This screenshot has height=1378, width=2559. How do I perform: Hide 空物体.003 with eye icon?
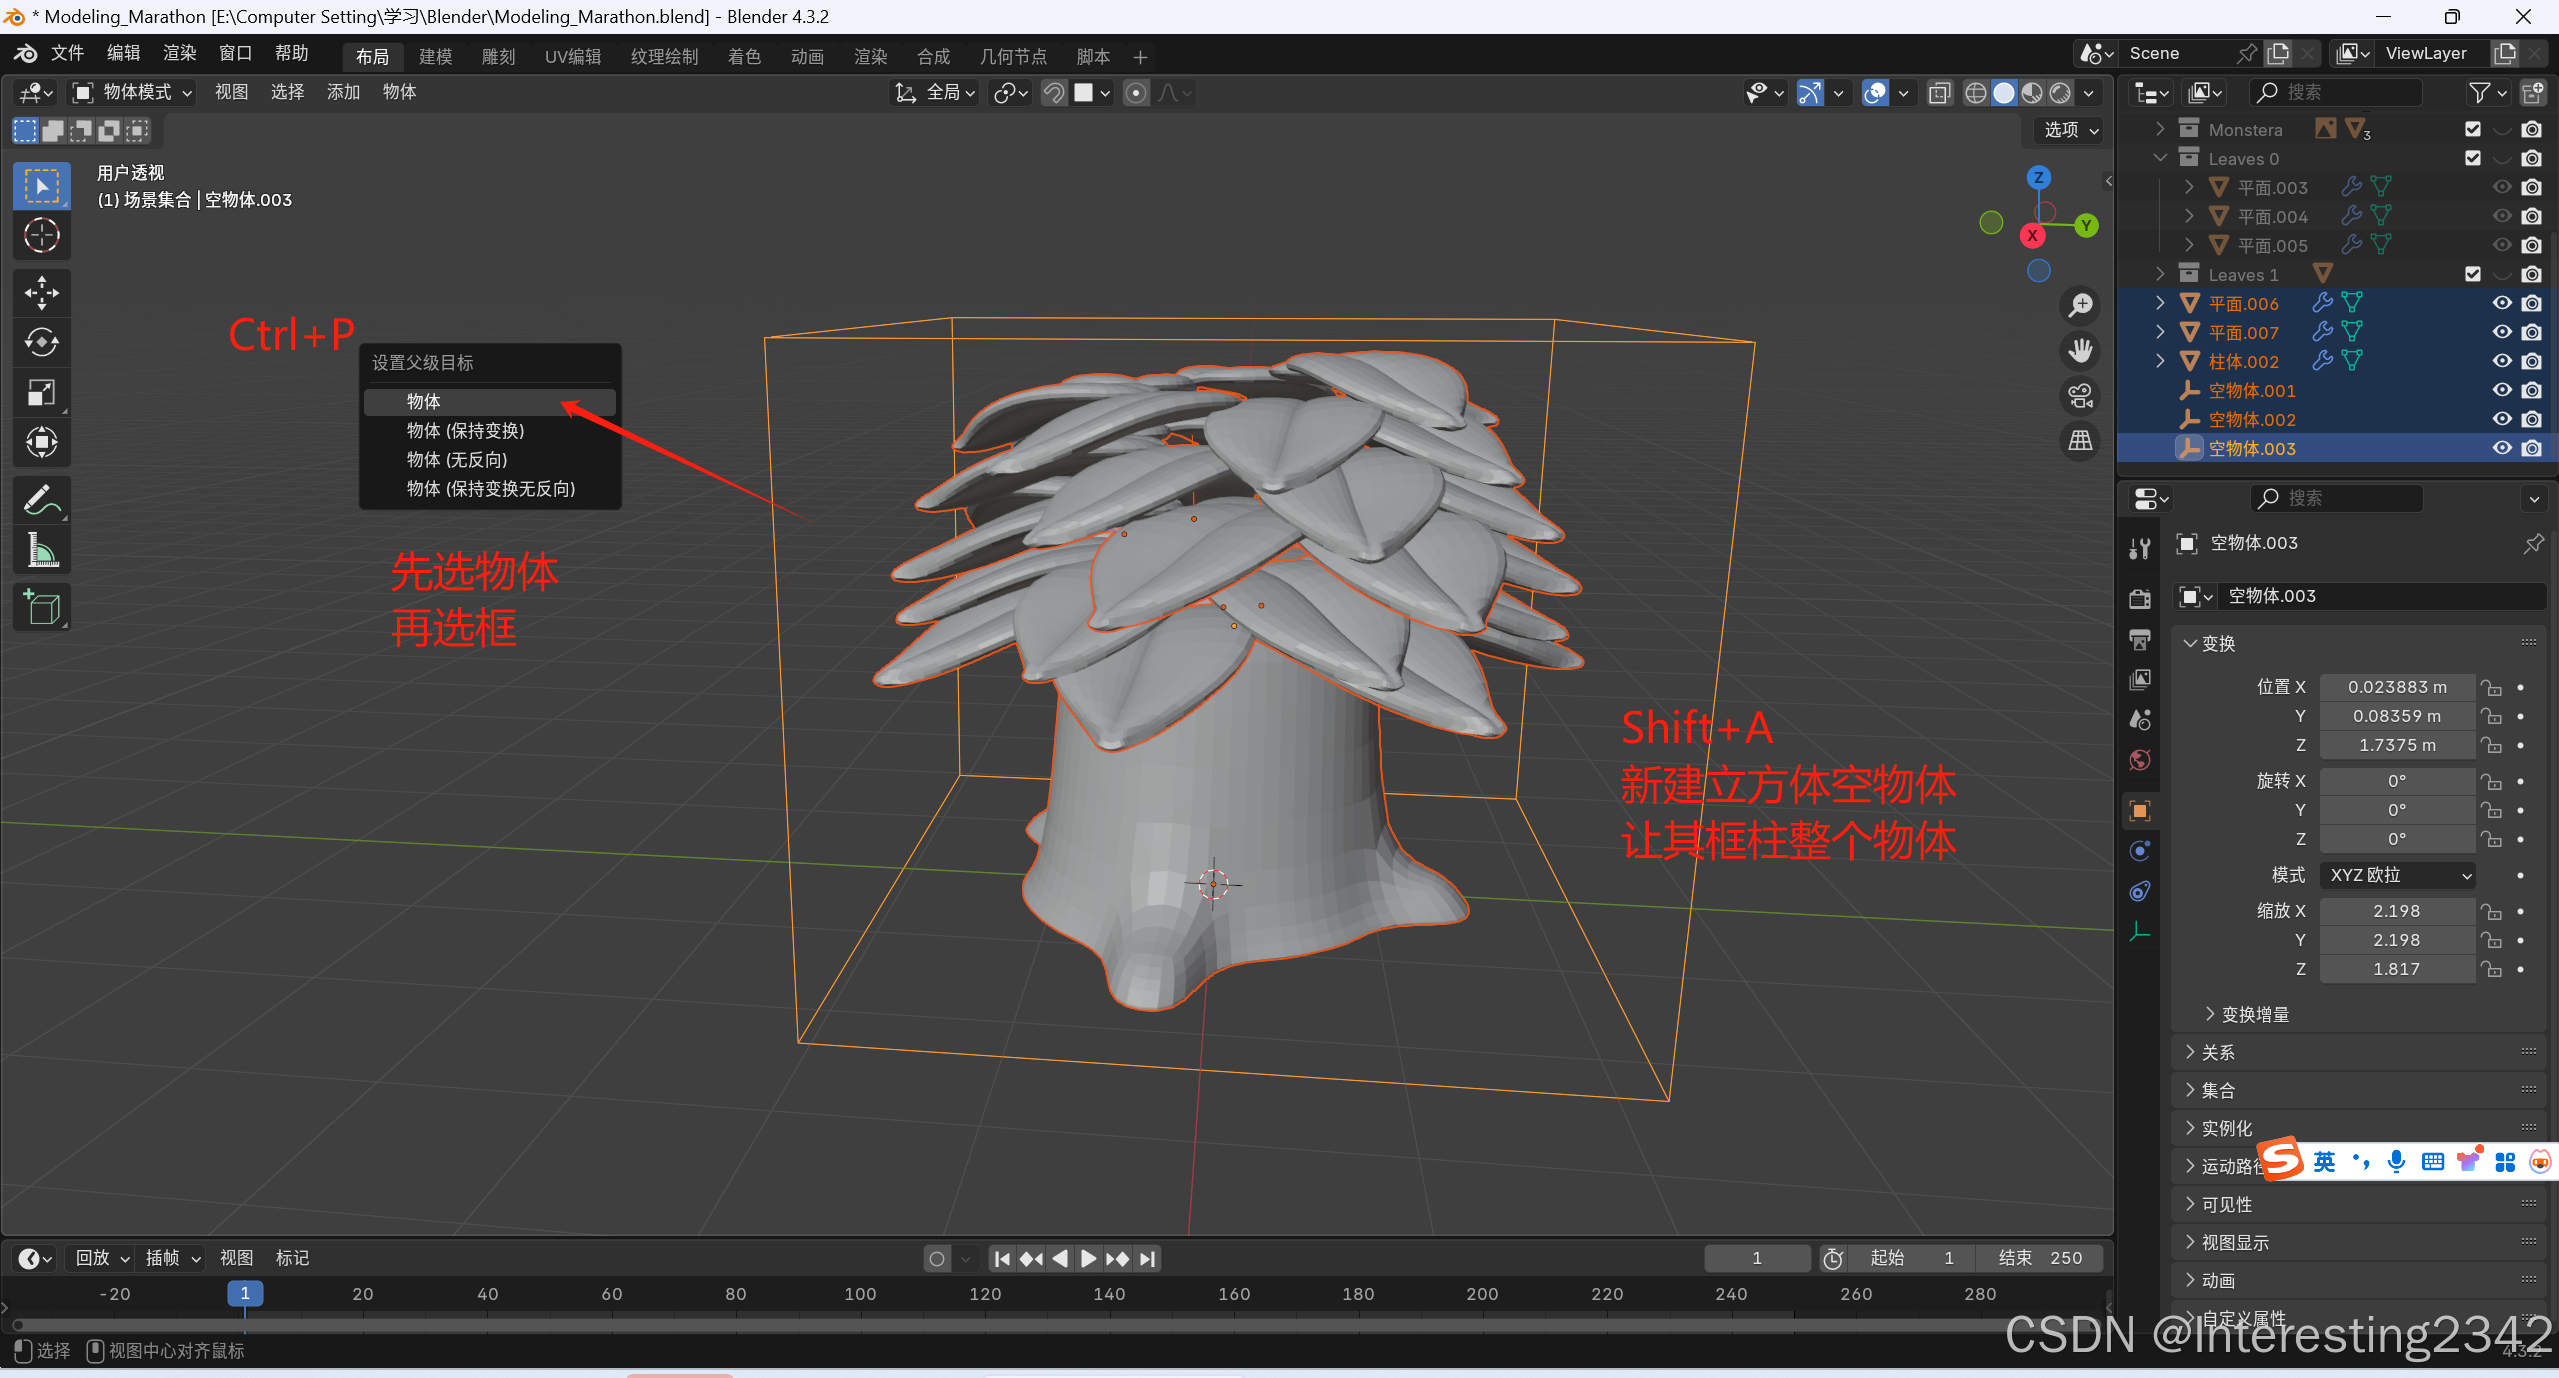(2501, 448)
